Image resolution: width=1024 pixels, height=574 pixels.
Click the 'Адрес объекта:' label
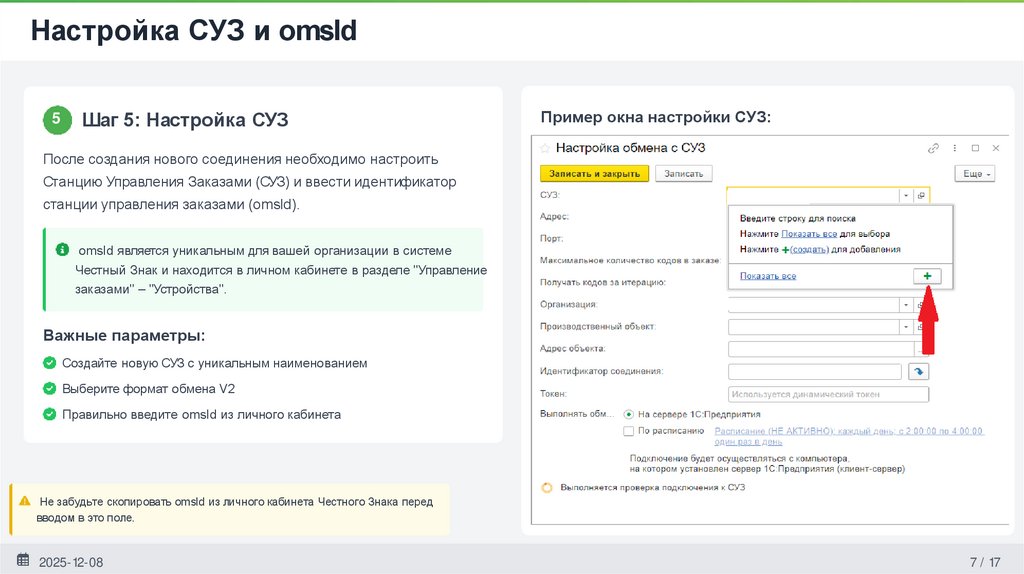click(573, 349)
